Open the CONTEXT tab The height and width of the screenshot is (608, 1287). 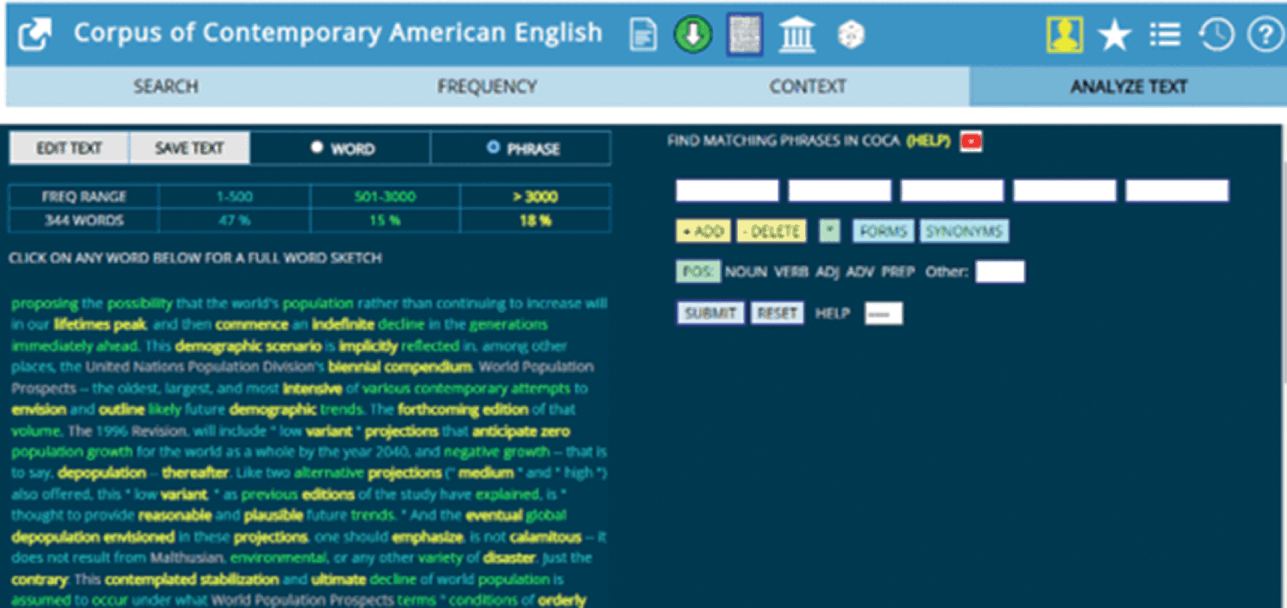click(808, 87)
